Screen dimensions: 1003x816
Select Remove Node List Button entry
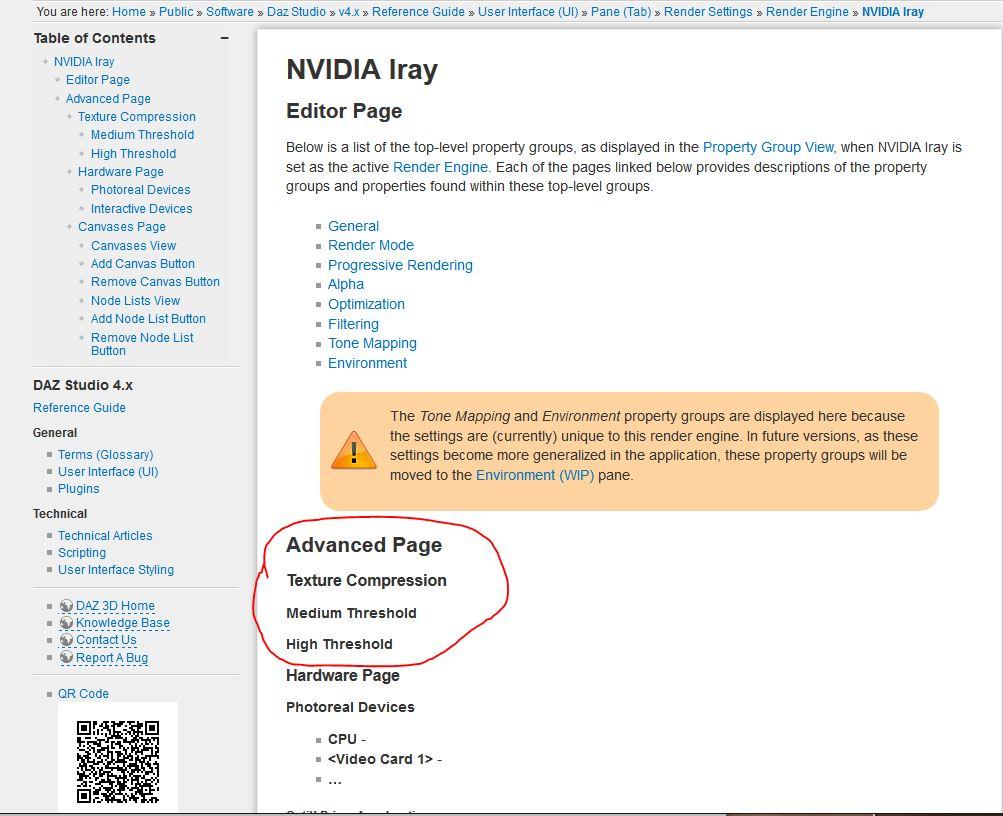(x=142, y=344)
